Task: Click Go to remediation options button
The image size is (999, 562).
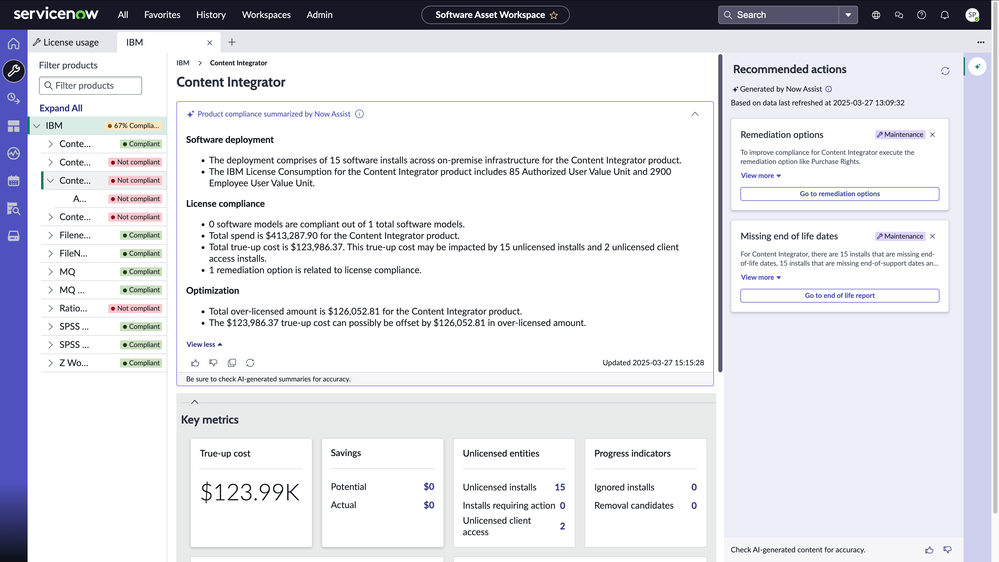Action: point(840,194)
